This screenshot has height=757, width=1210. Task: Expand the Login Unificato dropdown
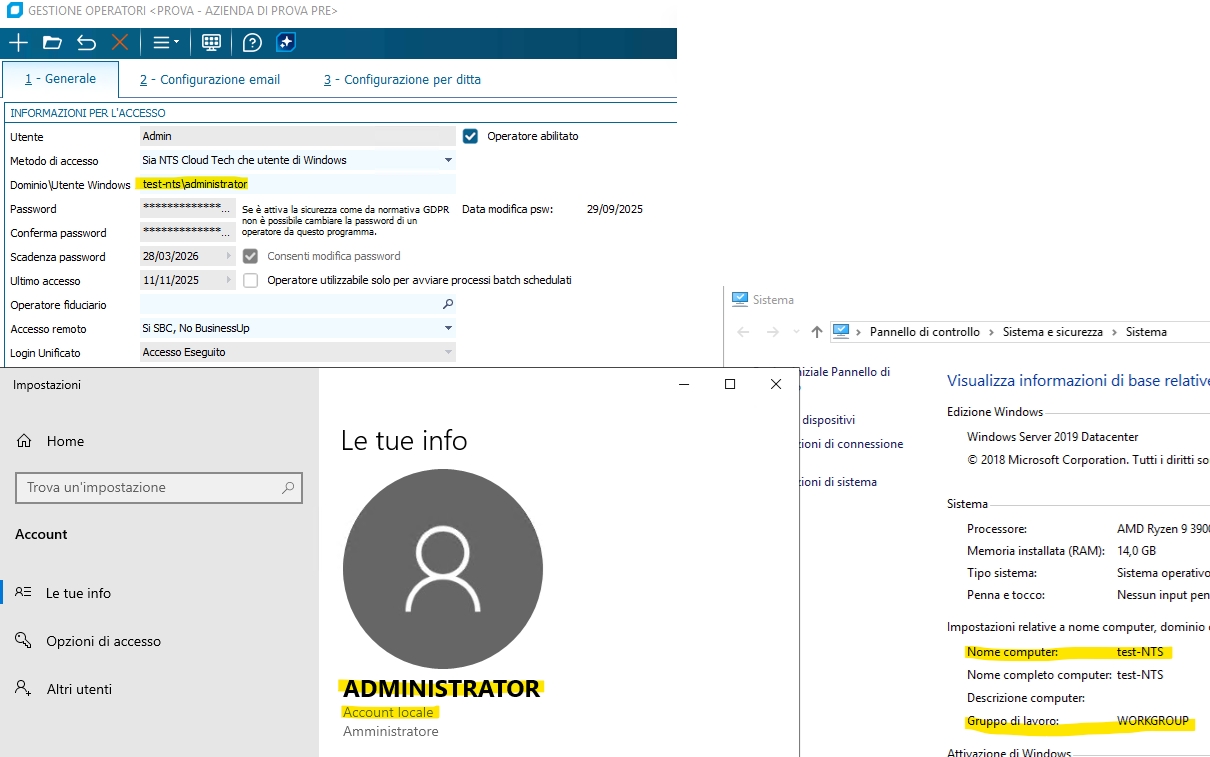click(448, 352)
